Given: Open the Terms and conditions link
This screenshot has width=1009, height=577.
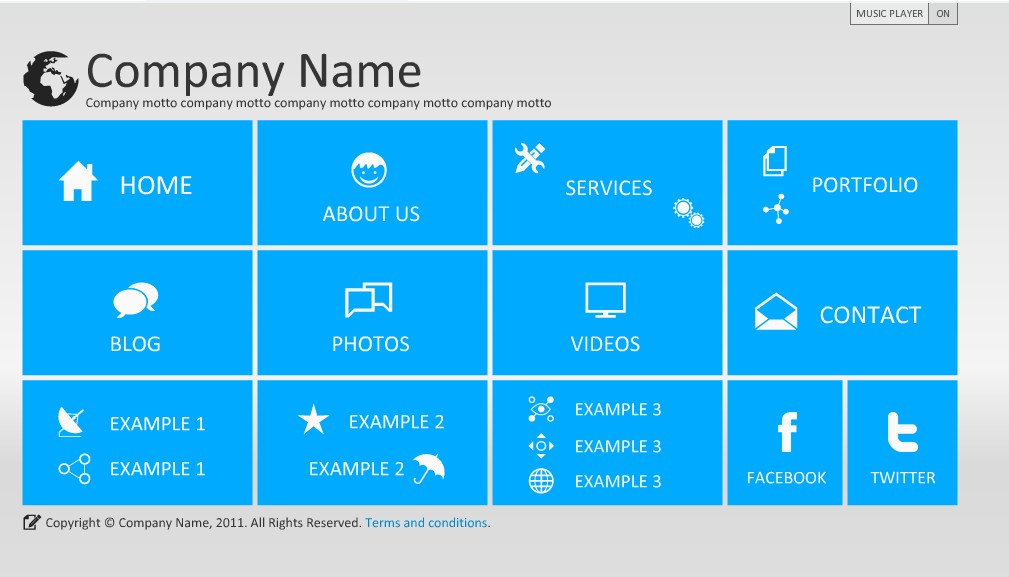Looking at the screenshot, I should tap(426, 523).
